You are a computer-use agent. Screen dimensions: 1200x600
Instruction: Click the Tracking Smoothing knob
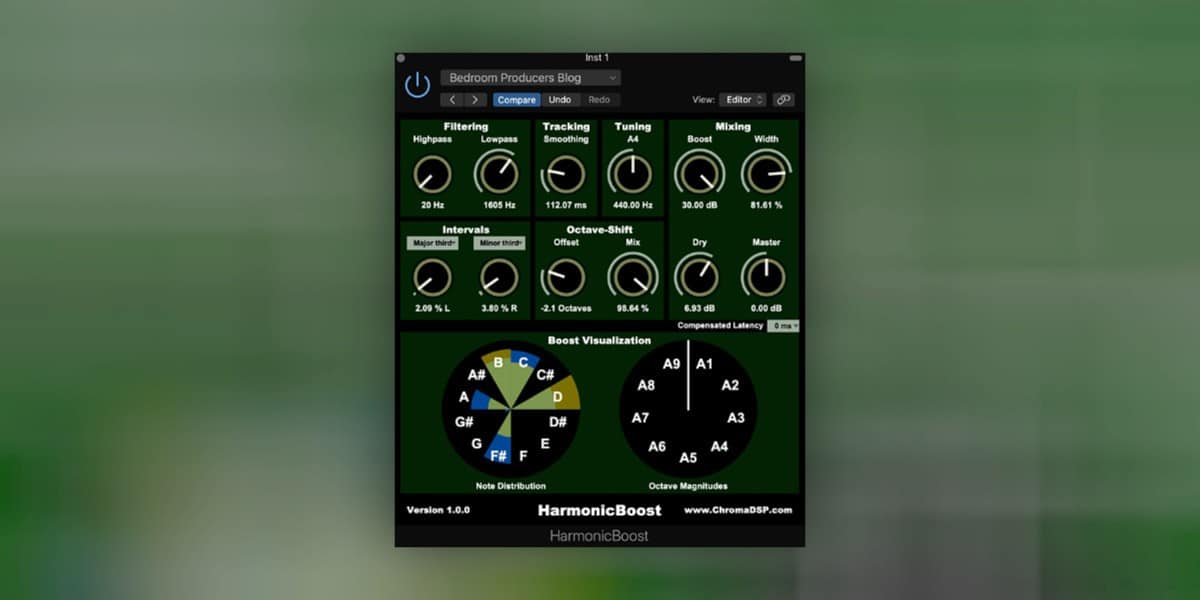click(x=565, y=175)
